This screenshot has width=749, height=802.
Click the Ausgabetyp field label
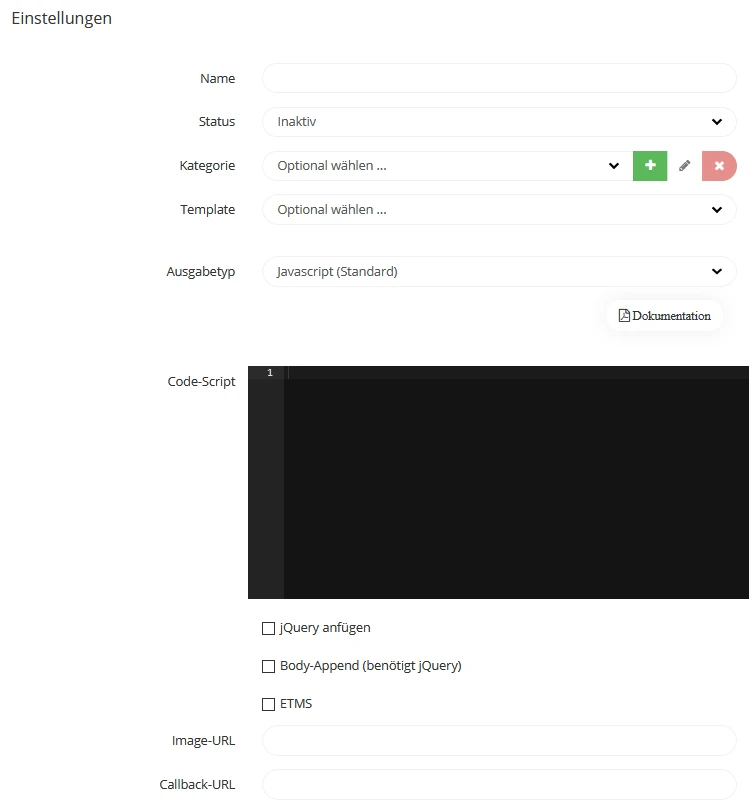(x=200, y=272)
